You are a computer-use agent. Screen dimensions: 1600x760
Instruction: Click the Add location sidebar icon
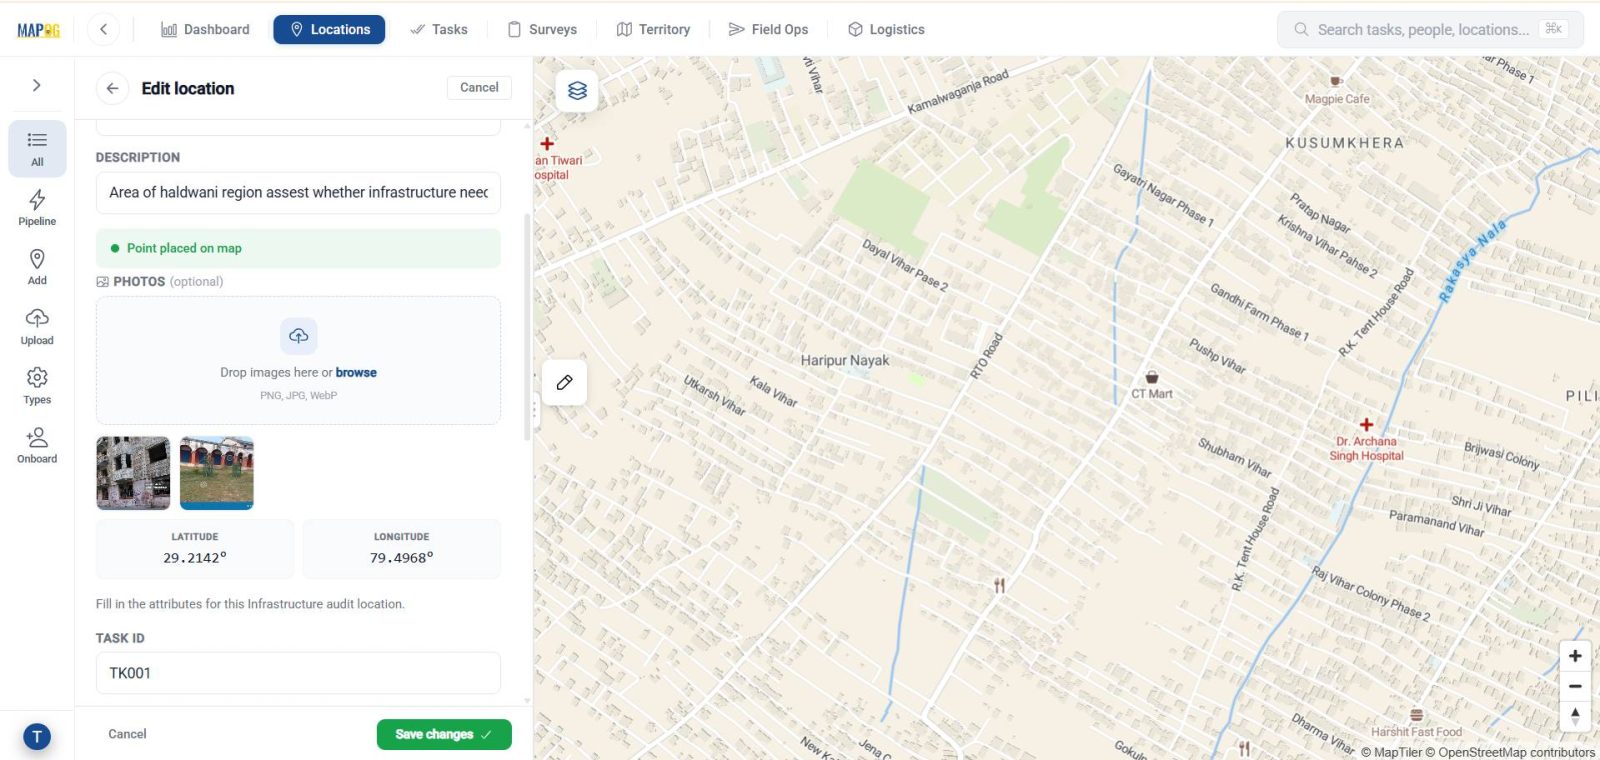(37, 267)
